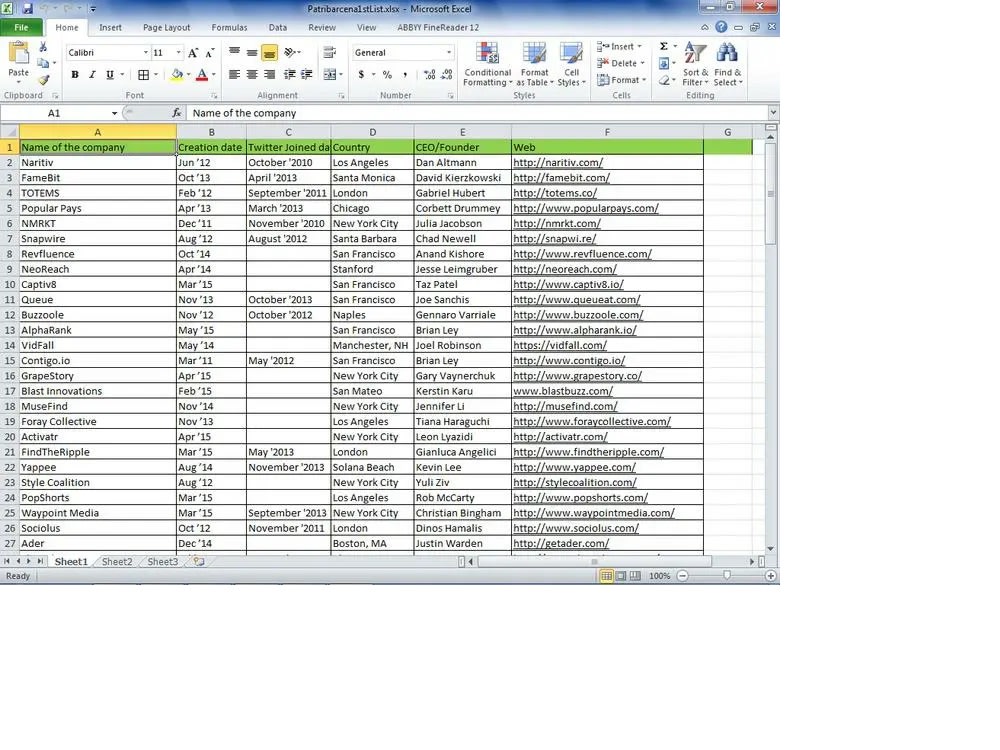Click the Cut scissors icon
Screen dimensions: 1000x750
43,47
